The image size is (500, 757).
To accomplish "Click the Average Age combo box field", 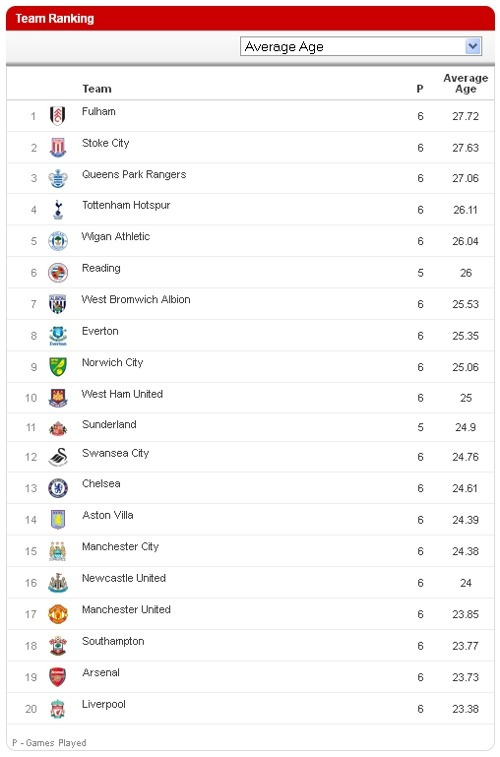I will tap(361, 46).
